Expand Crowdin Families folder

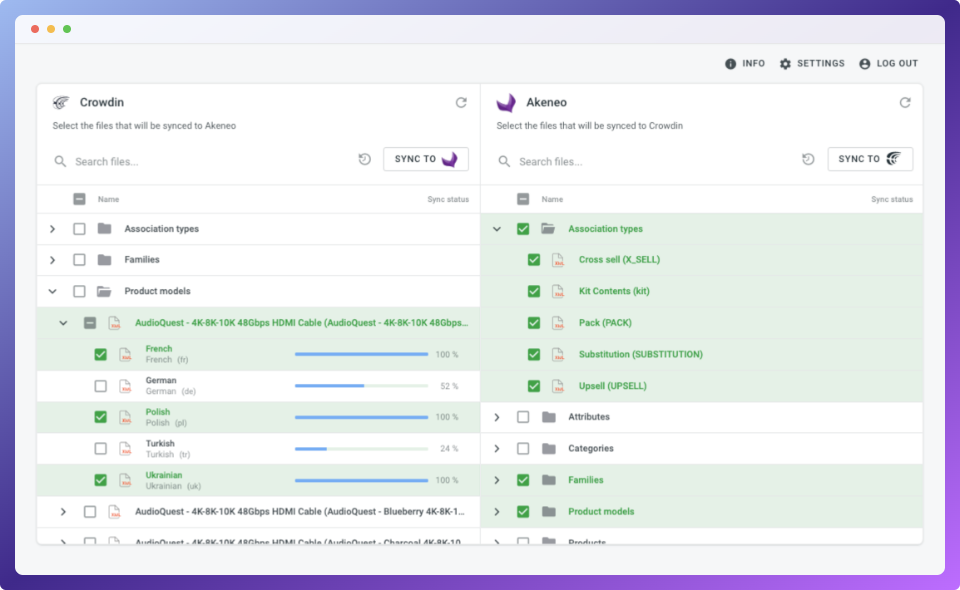(x=53, y=260)
